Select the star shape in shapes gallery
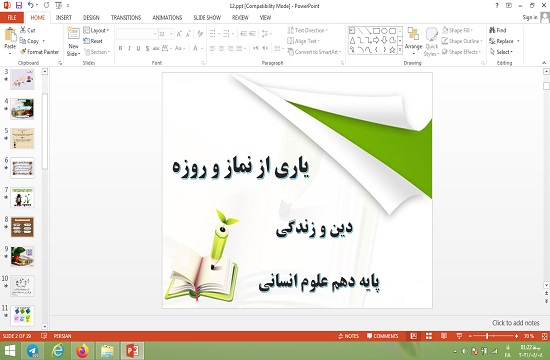The width and height of the screenshot is (550, 360). (x=393, y=50)
